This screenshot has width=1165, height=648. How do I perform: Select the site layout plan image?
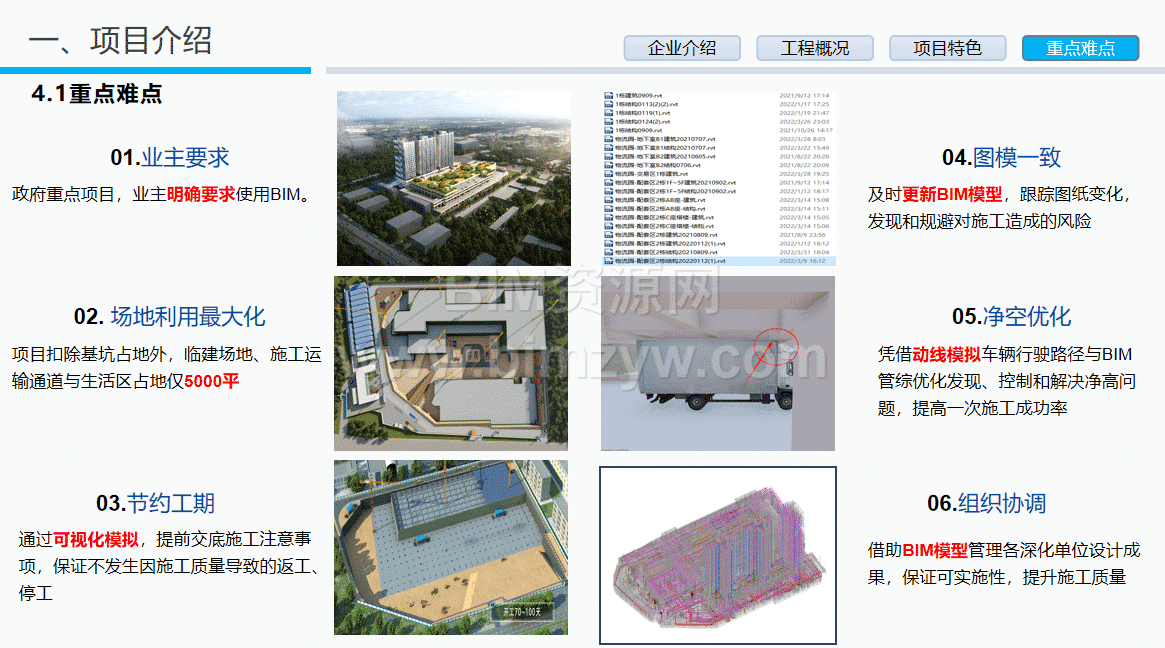click(451, 363)
